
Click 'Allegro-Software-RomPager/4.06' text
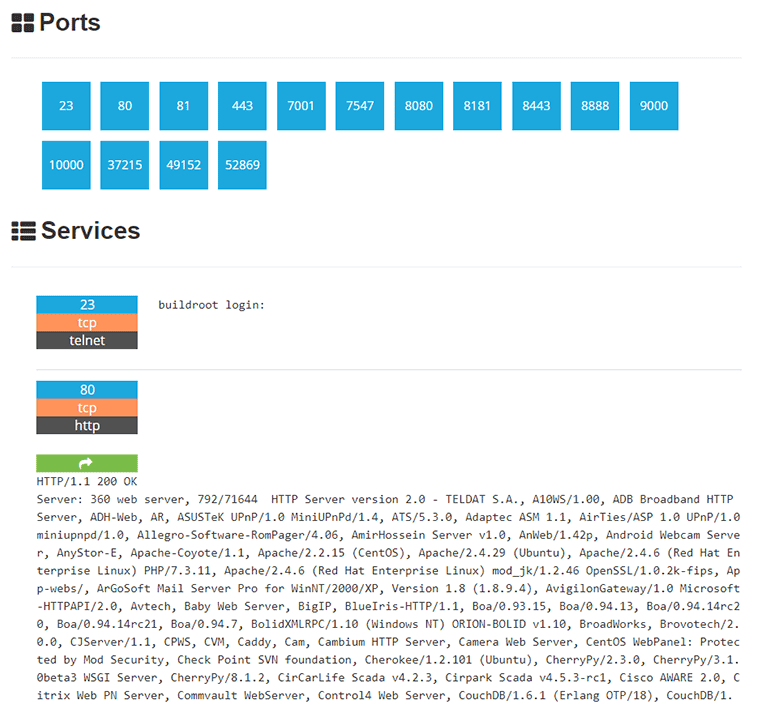(x=238, y=535)
